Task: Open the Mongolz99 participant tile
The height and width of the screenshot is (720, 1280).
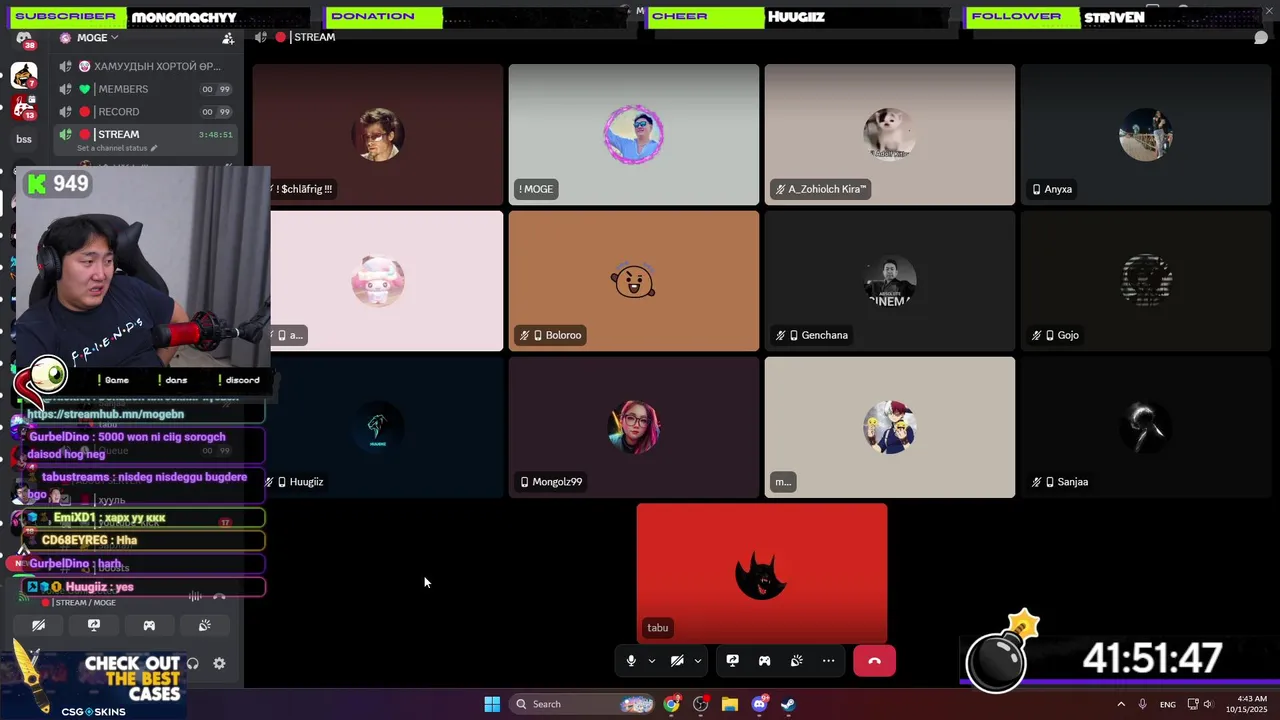Action: pos(634,427)
